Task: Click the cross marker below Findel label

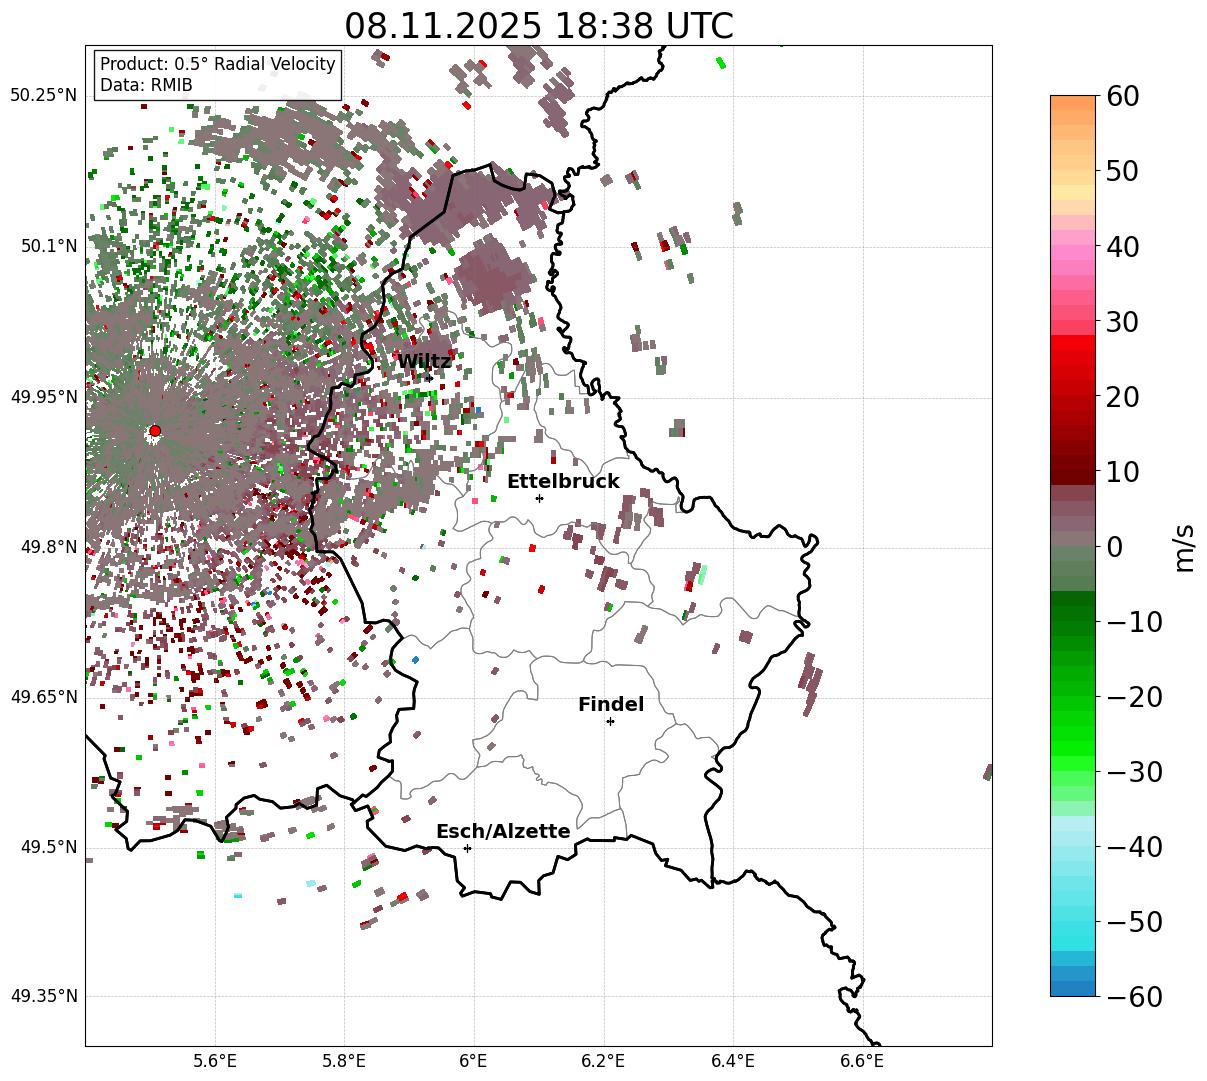Action: 610,721
